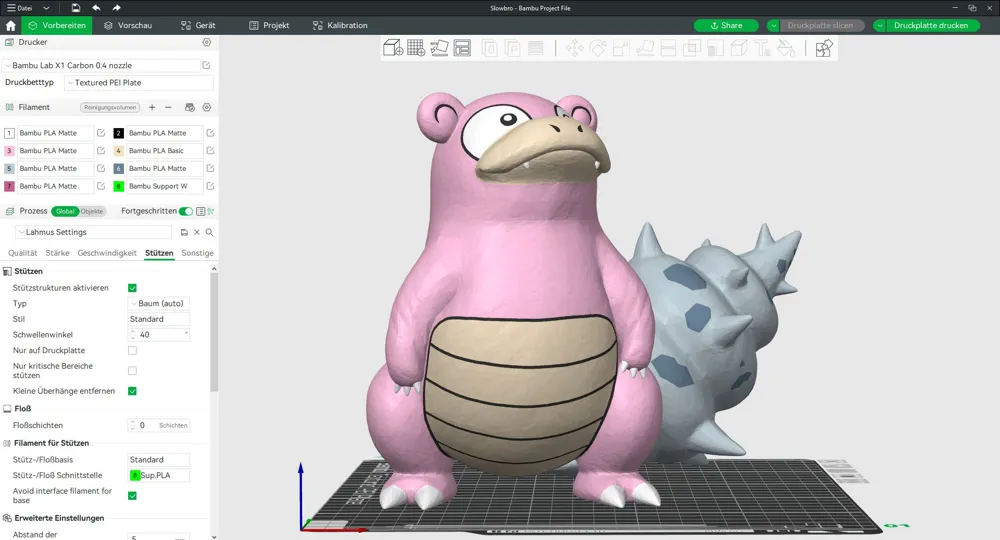
Task: Edit filament 8 Bambu Support W preset
Action: coord(210,186)
